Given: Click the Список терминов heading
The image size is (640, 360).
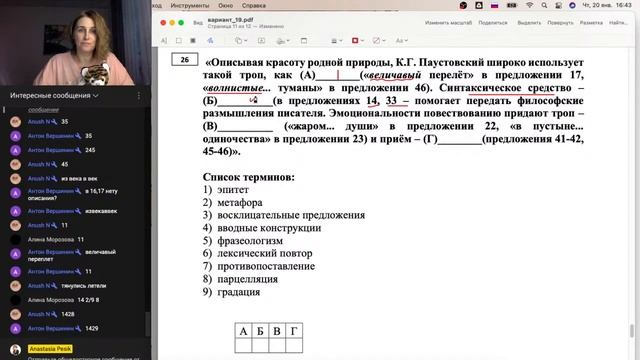Looking at the screenshot, I should pos(249,177).
